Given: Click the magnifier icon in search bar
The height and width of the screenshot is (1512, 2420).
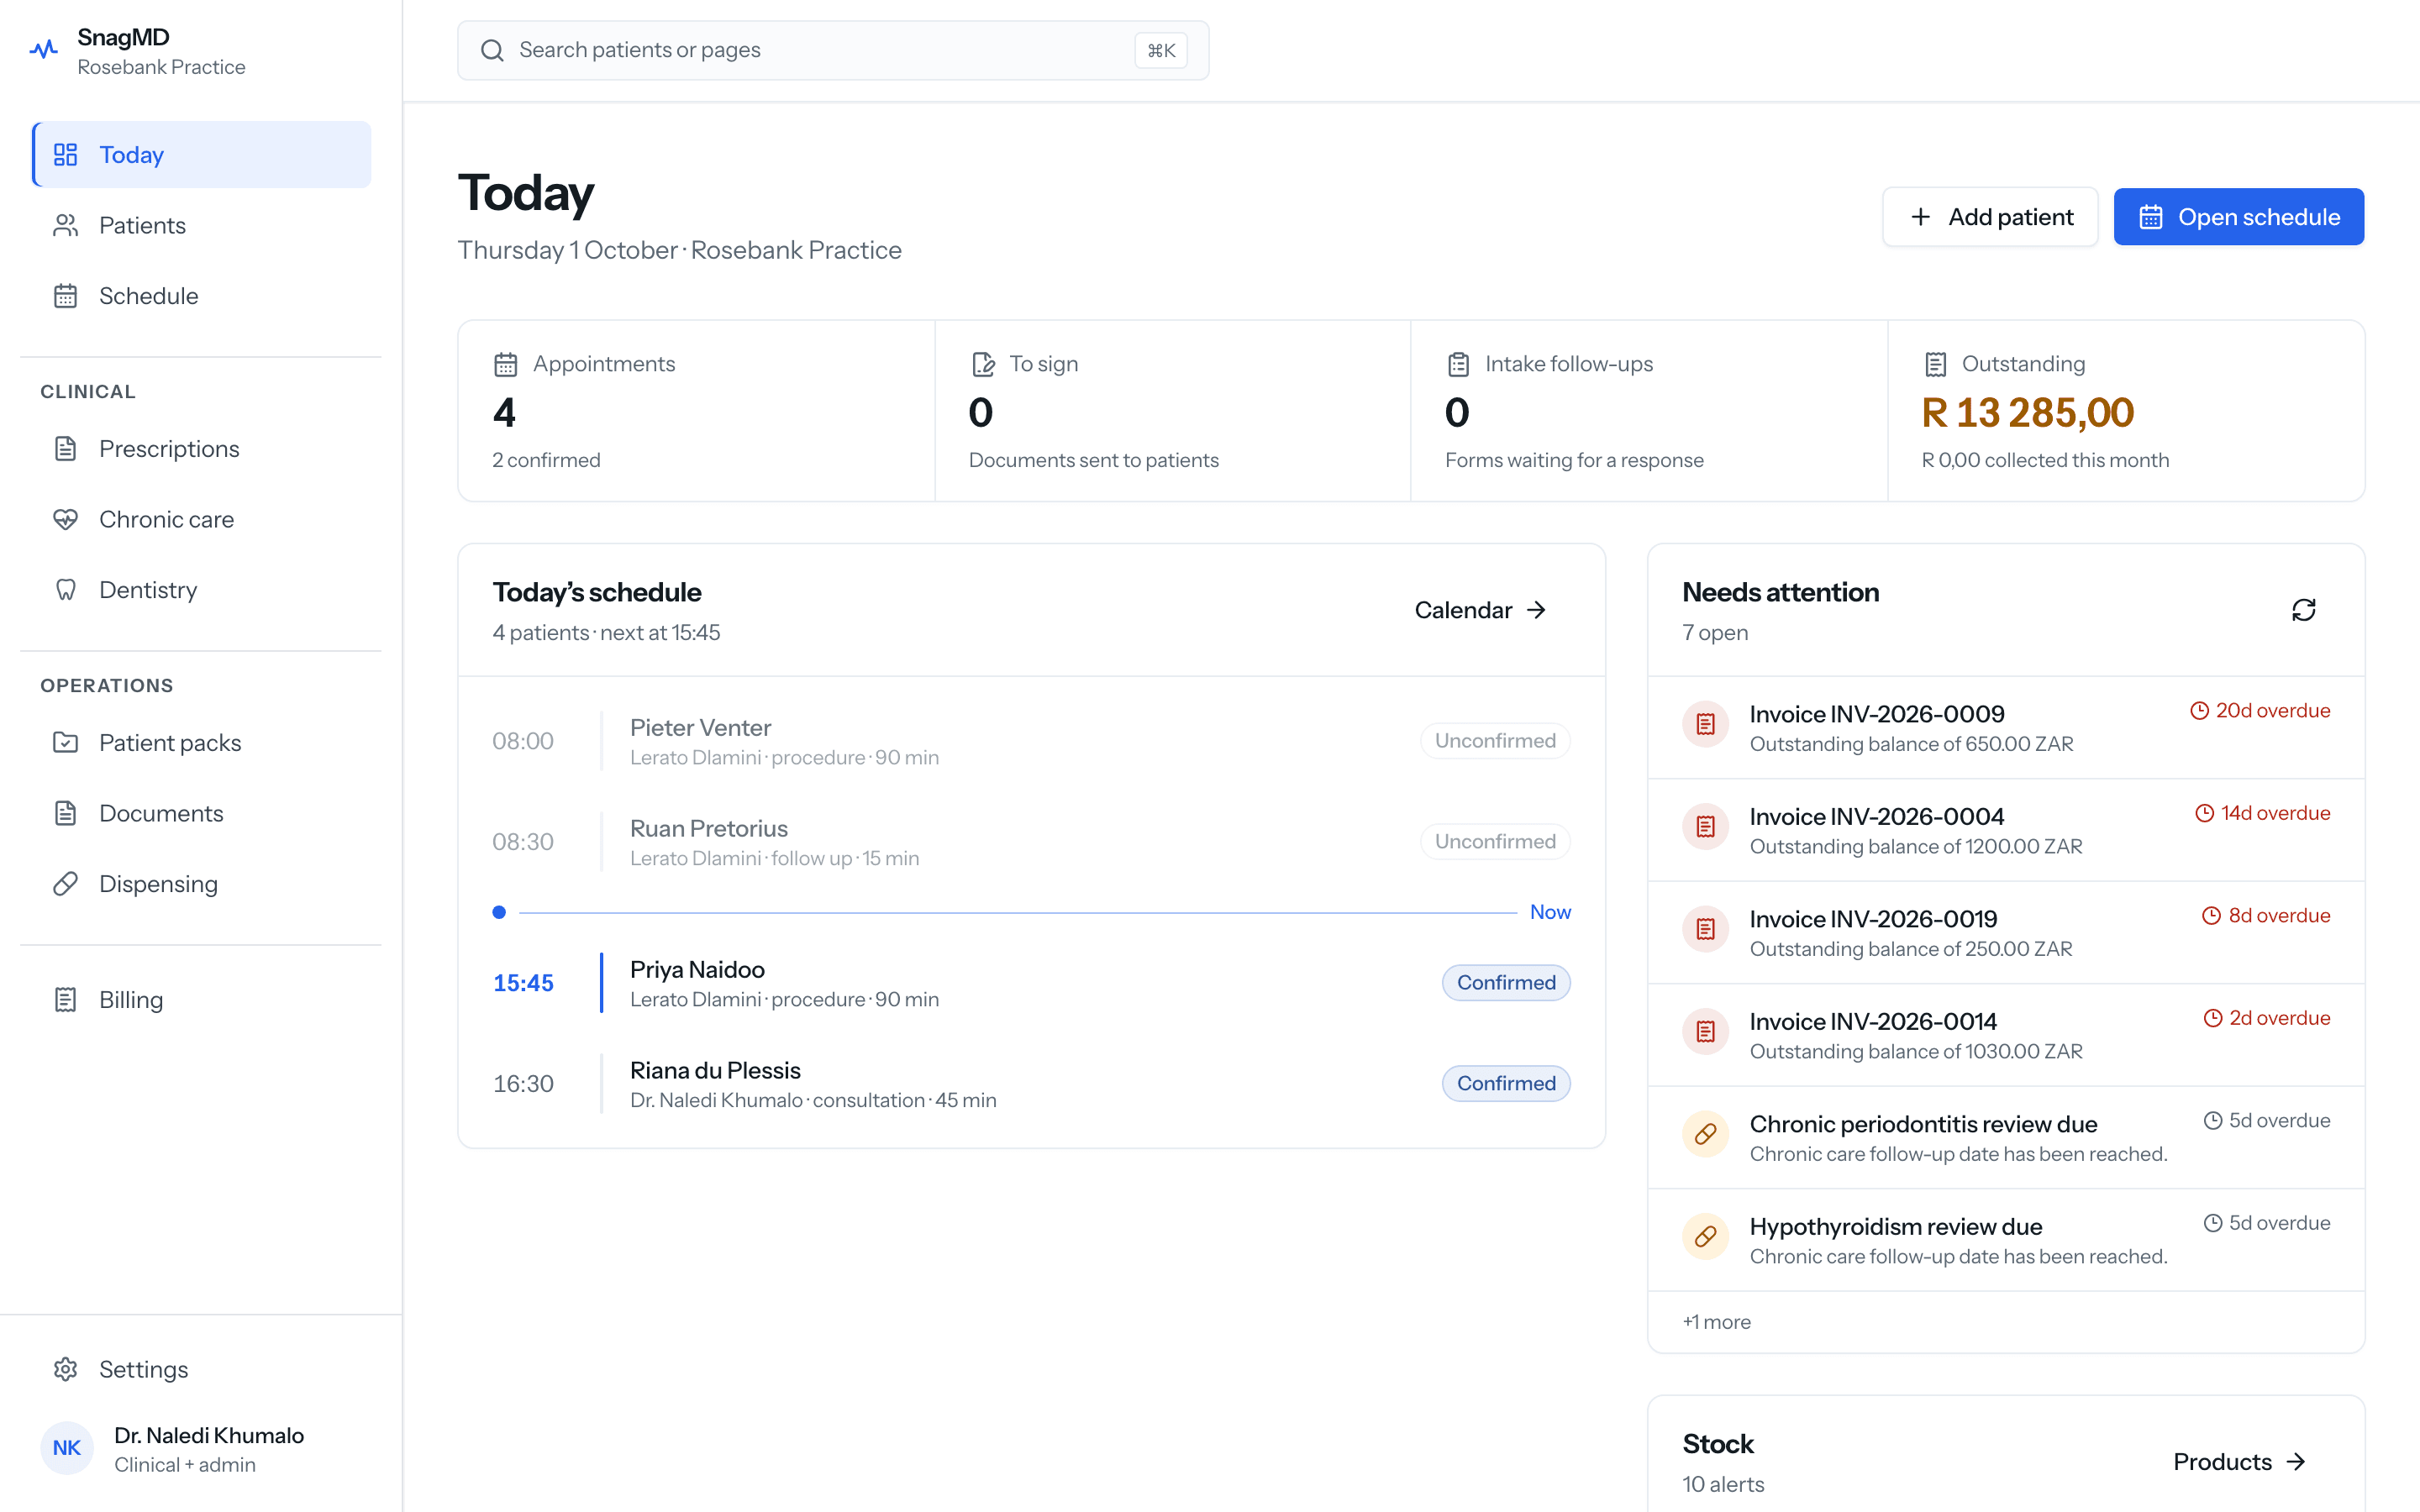Looking at the screenshot, I should (492, 50).
